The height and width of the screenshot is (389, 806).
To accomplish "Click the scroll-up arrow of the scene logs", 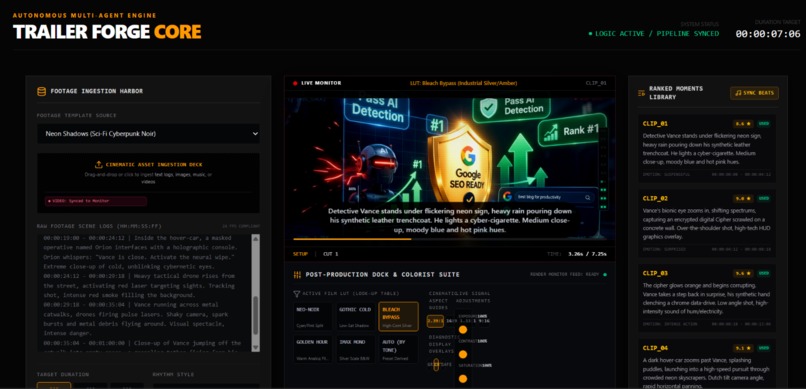I will point(255,238).
